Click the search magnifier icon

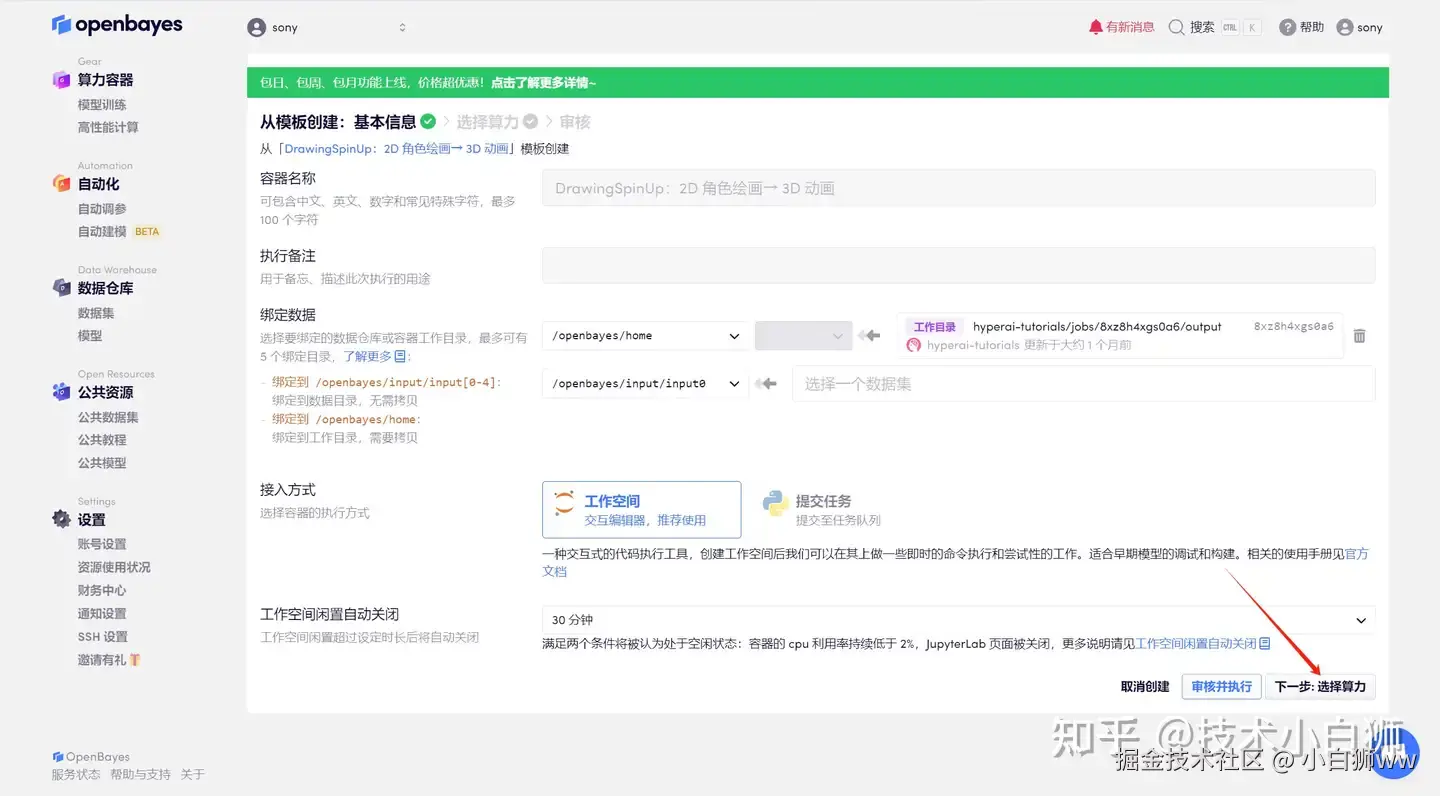[x=1176, y=27]
